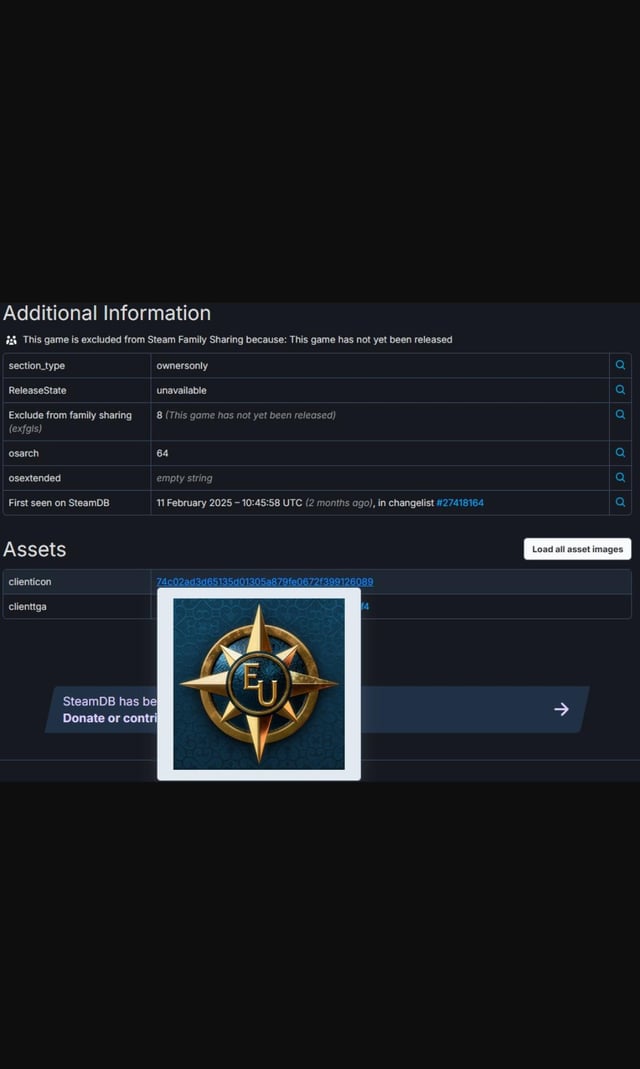Screen dimensions: 640x1069
Task: Click search icon in osextended row
Action: pyautogui.click(x=620, y=478)
